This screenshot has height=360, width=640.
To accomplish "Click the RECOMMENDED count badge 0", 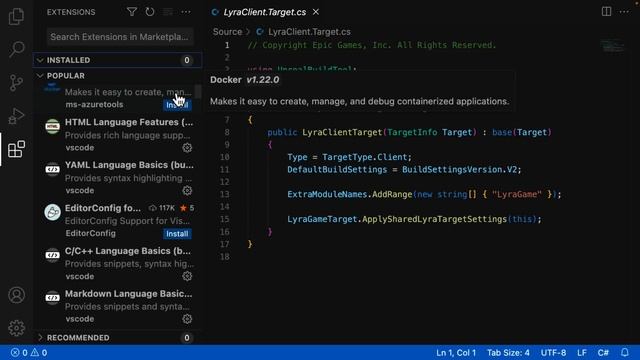I will point(187,338).
